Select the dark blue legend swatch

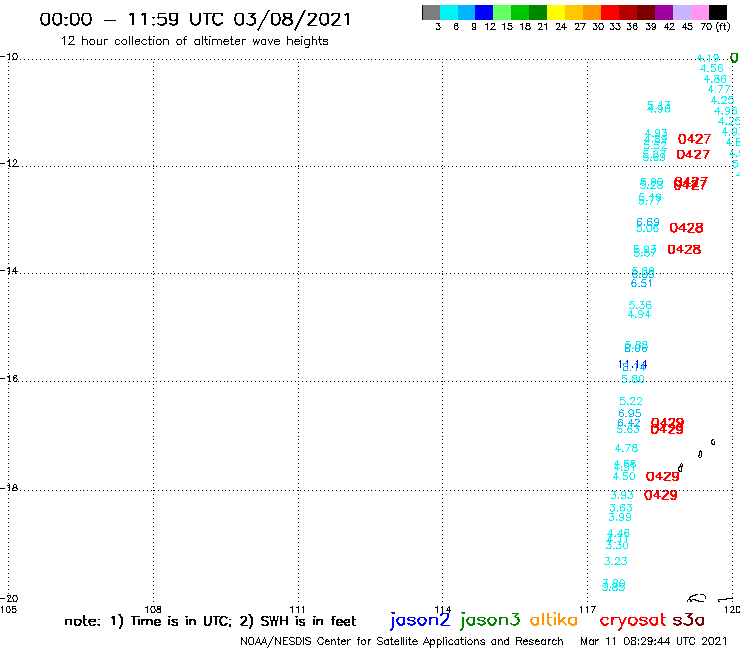484,12
